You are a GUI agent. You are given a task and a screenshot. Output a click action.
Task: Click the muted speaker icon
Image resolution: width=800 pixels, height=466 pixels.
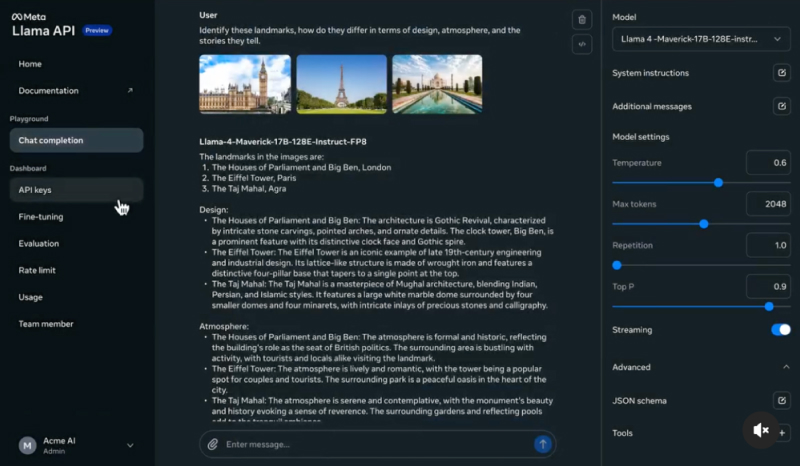[x=761, y=430]
